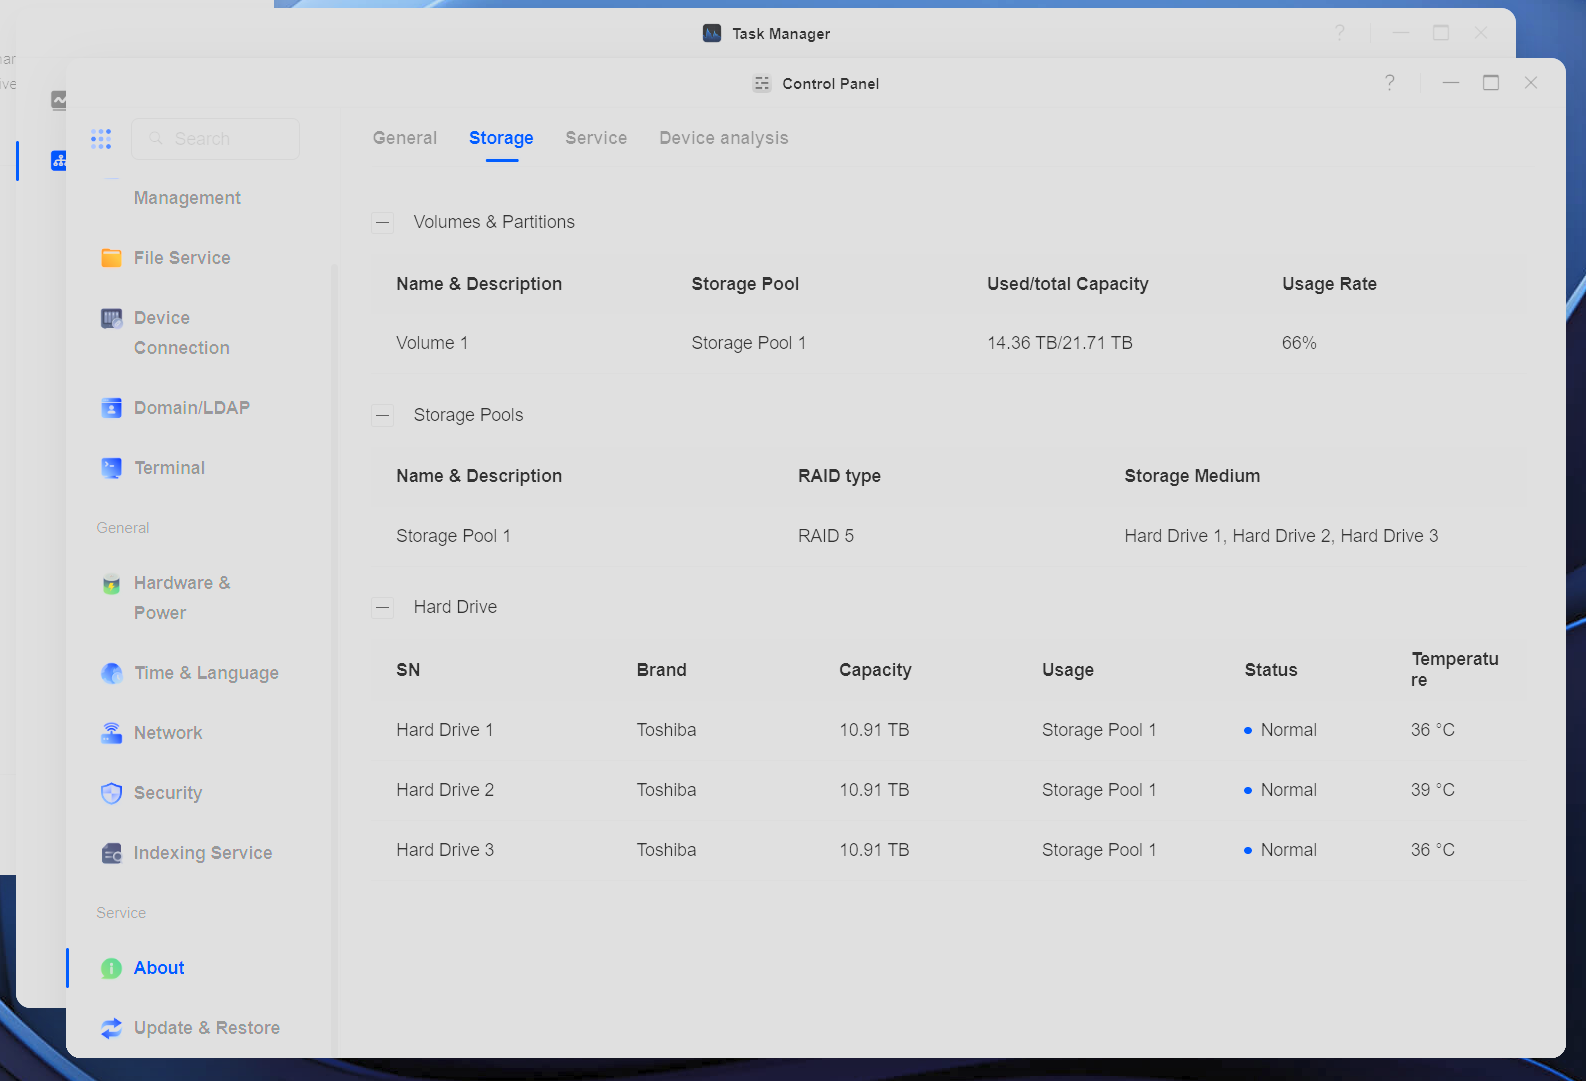This screenshot has height=1081, width=1586.
Task: Open Domain/LDAP icon in sidebar
Action: [x=111, y=408]
